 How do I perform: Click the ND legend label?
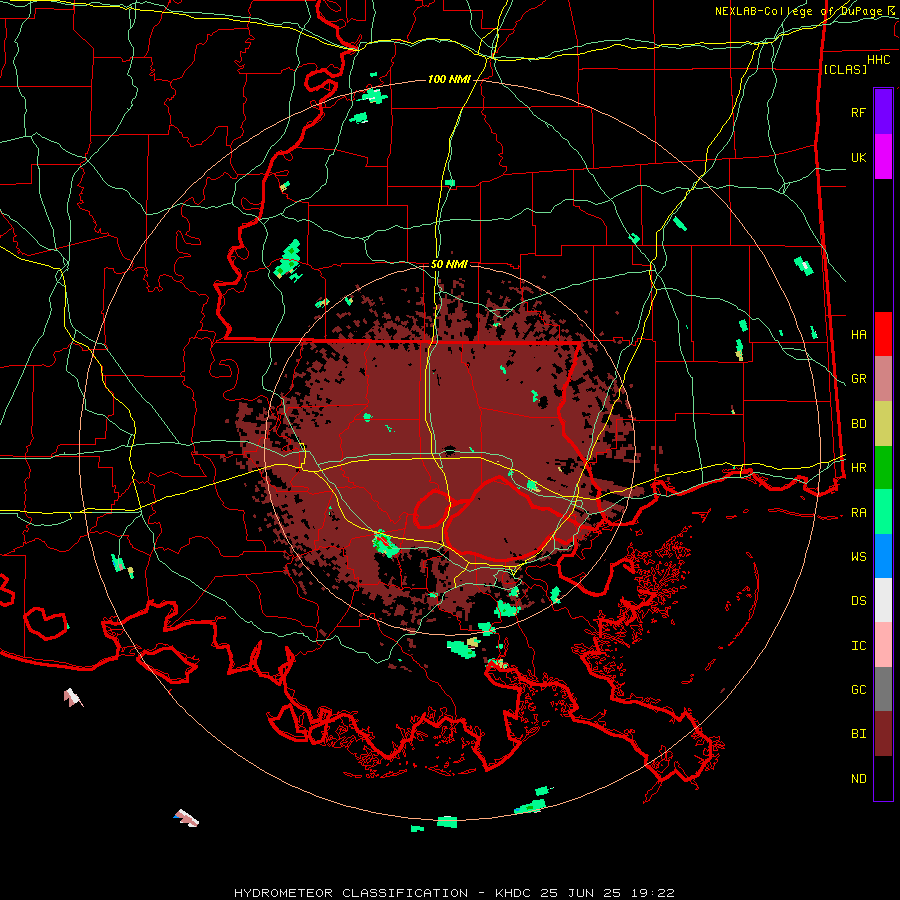(859, 779)
